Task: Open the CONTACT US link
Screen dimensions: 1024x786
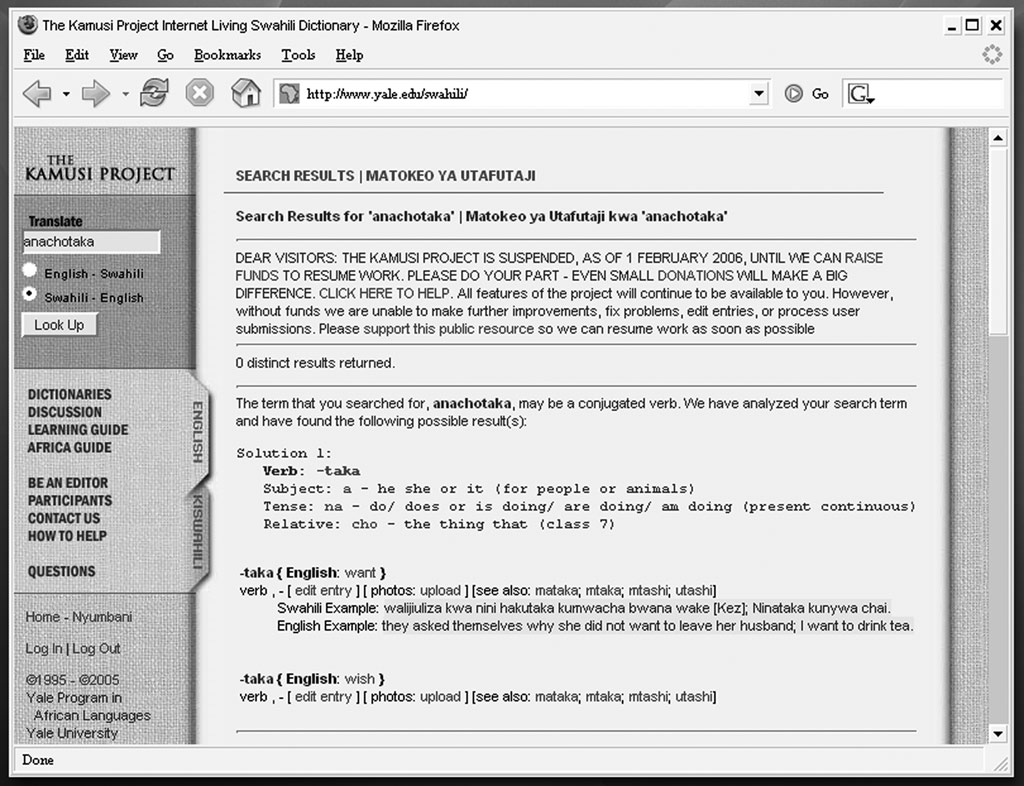Action: pyautogui.click(x=64, y=518)
